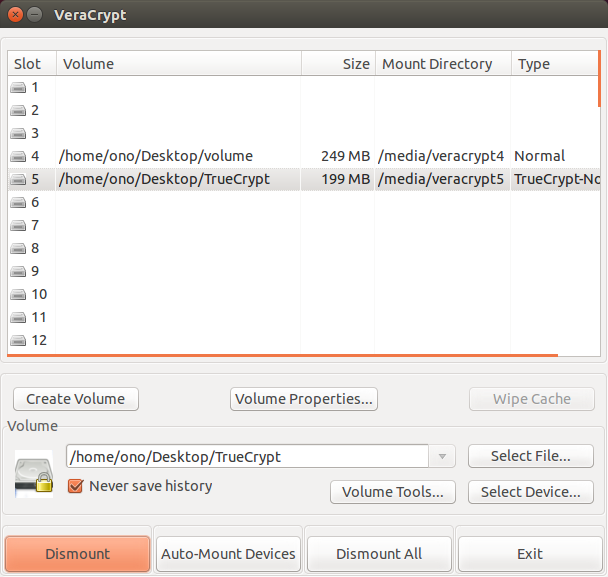Choose the drive icon for slot 12

[18, 340]
